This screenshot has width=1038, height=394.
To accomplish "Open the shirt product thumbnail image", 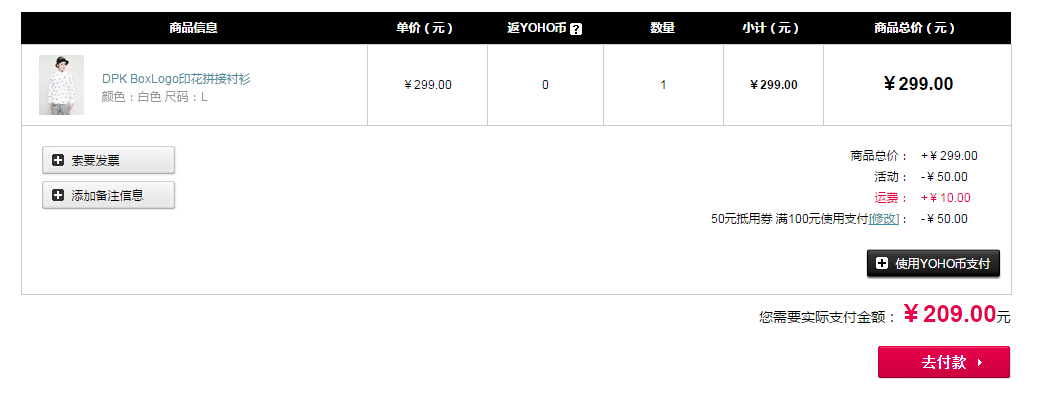I will [62, 85].
